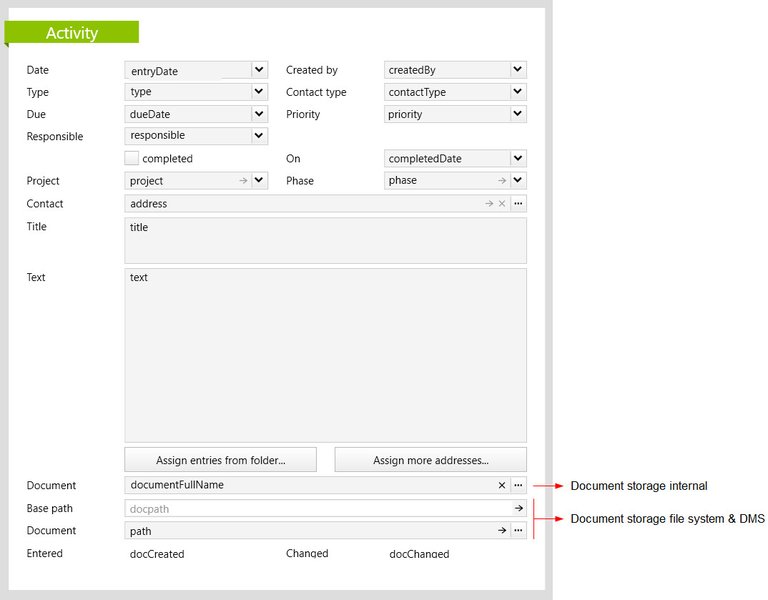This screenshot has width=768, height=600.
Task: Open the responsible dropdown arrow
Action: click(x=259, y=136)
